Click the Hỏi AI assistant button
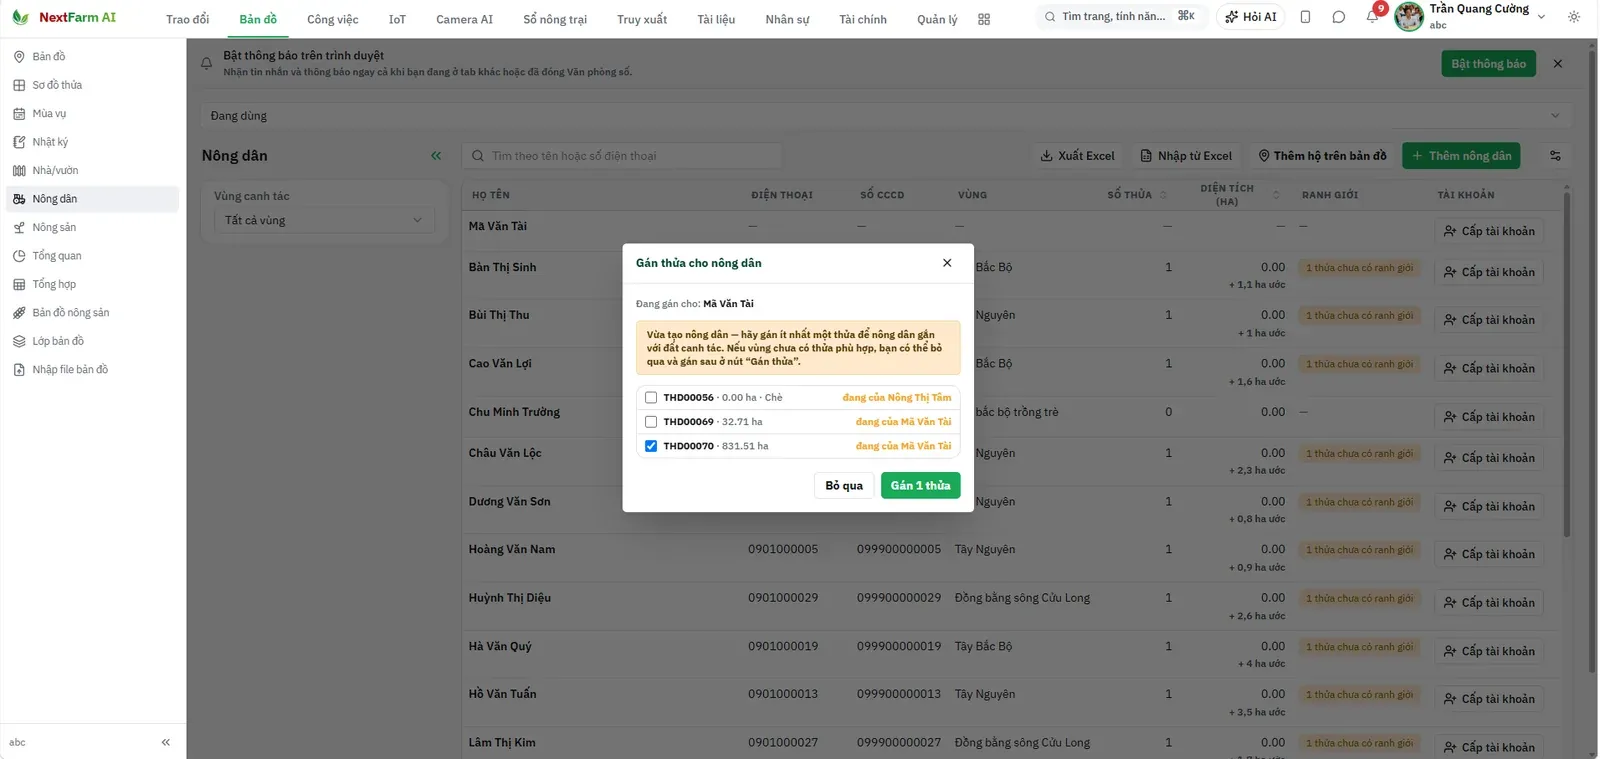1600x759 pixels. [1250, 17]
